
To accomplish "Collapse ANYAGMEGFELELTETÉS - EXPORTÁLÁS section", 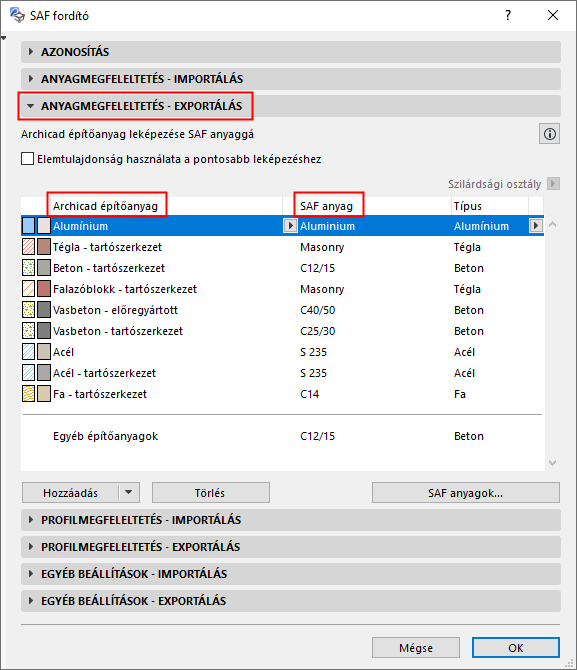I will (291, 106).
